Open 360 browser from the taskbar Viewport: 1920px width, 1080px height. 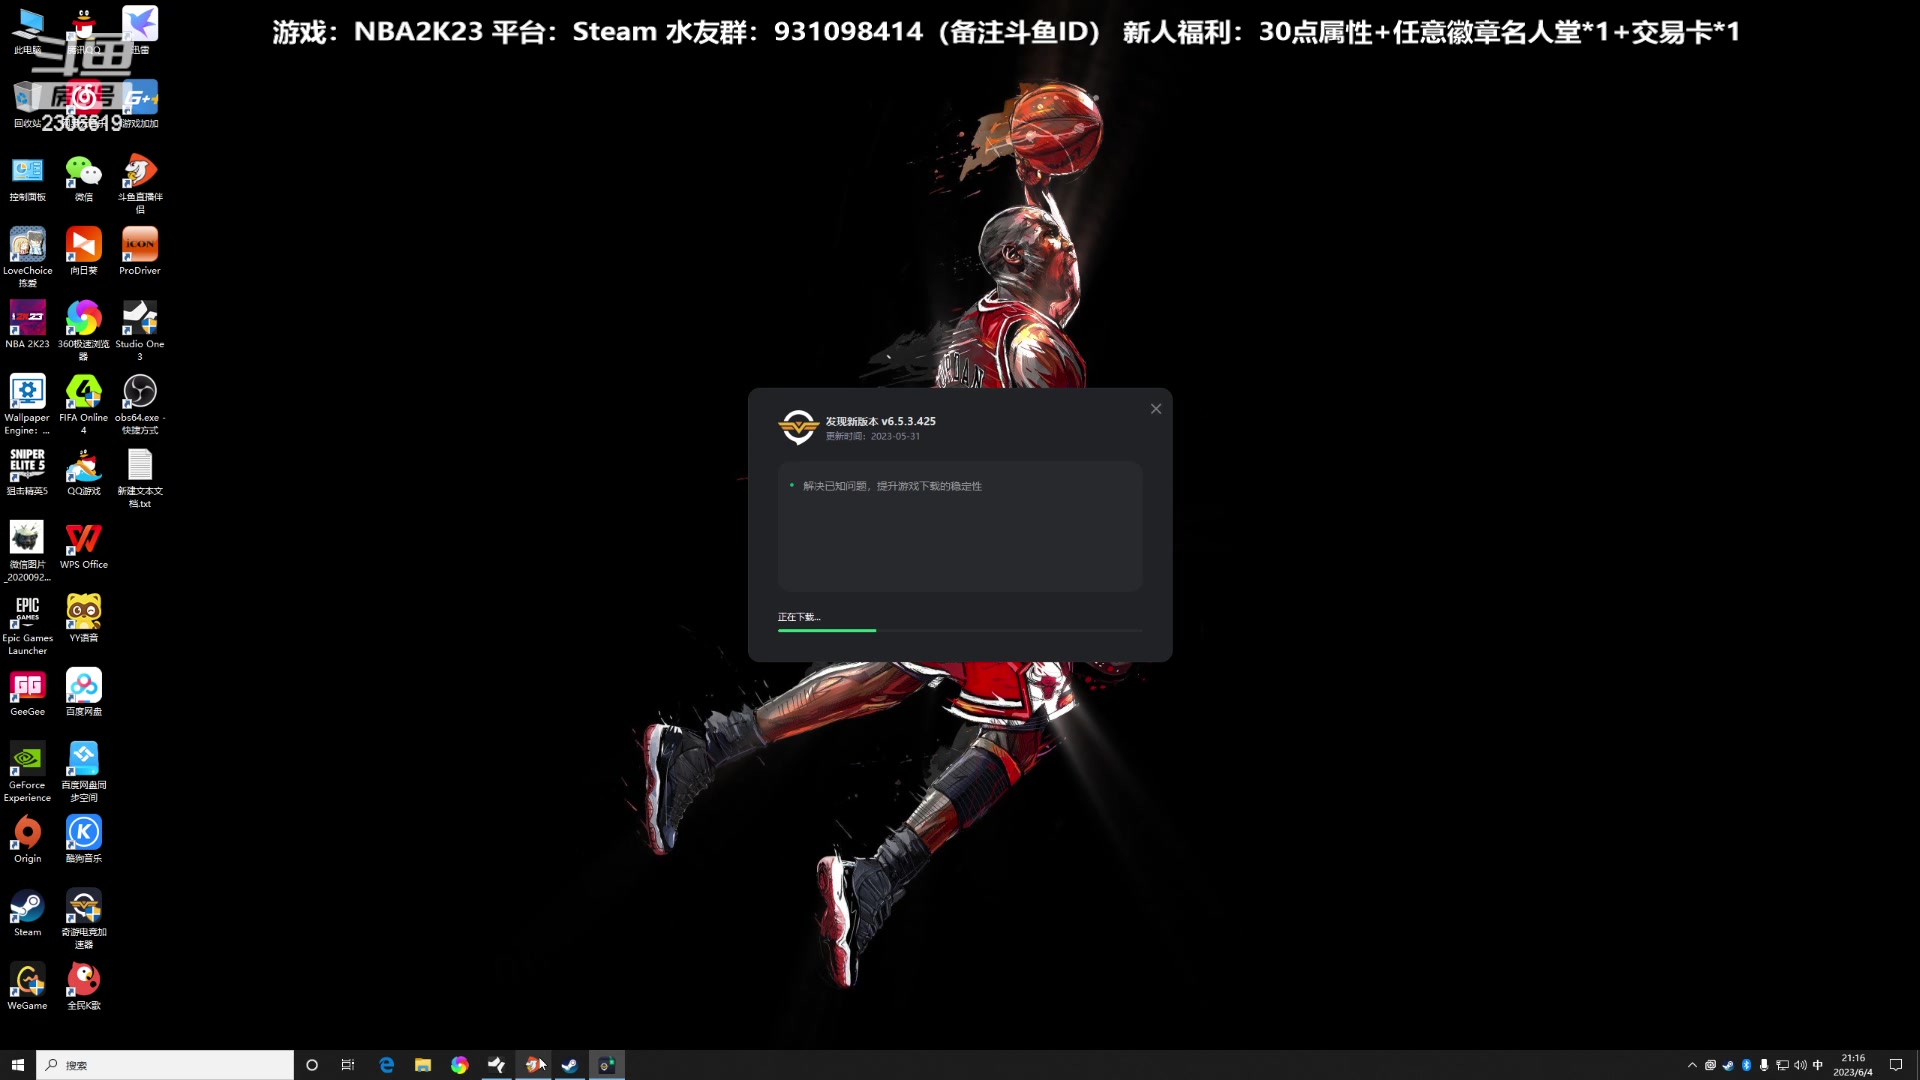click(459, 1065)
